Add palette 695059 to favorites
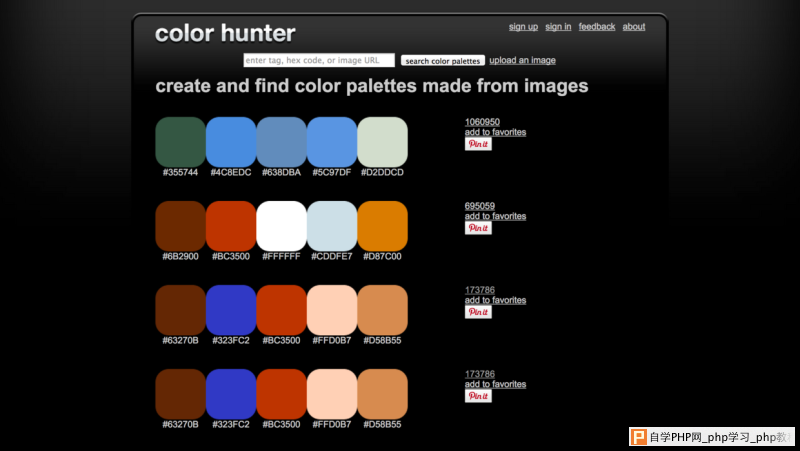 [495, 216]
